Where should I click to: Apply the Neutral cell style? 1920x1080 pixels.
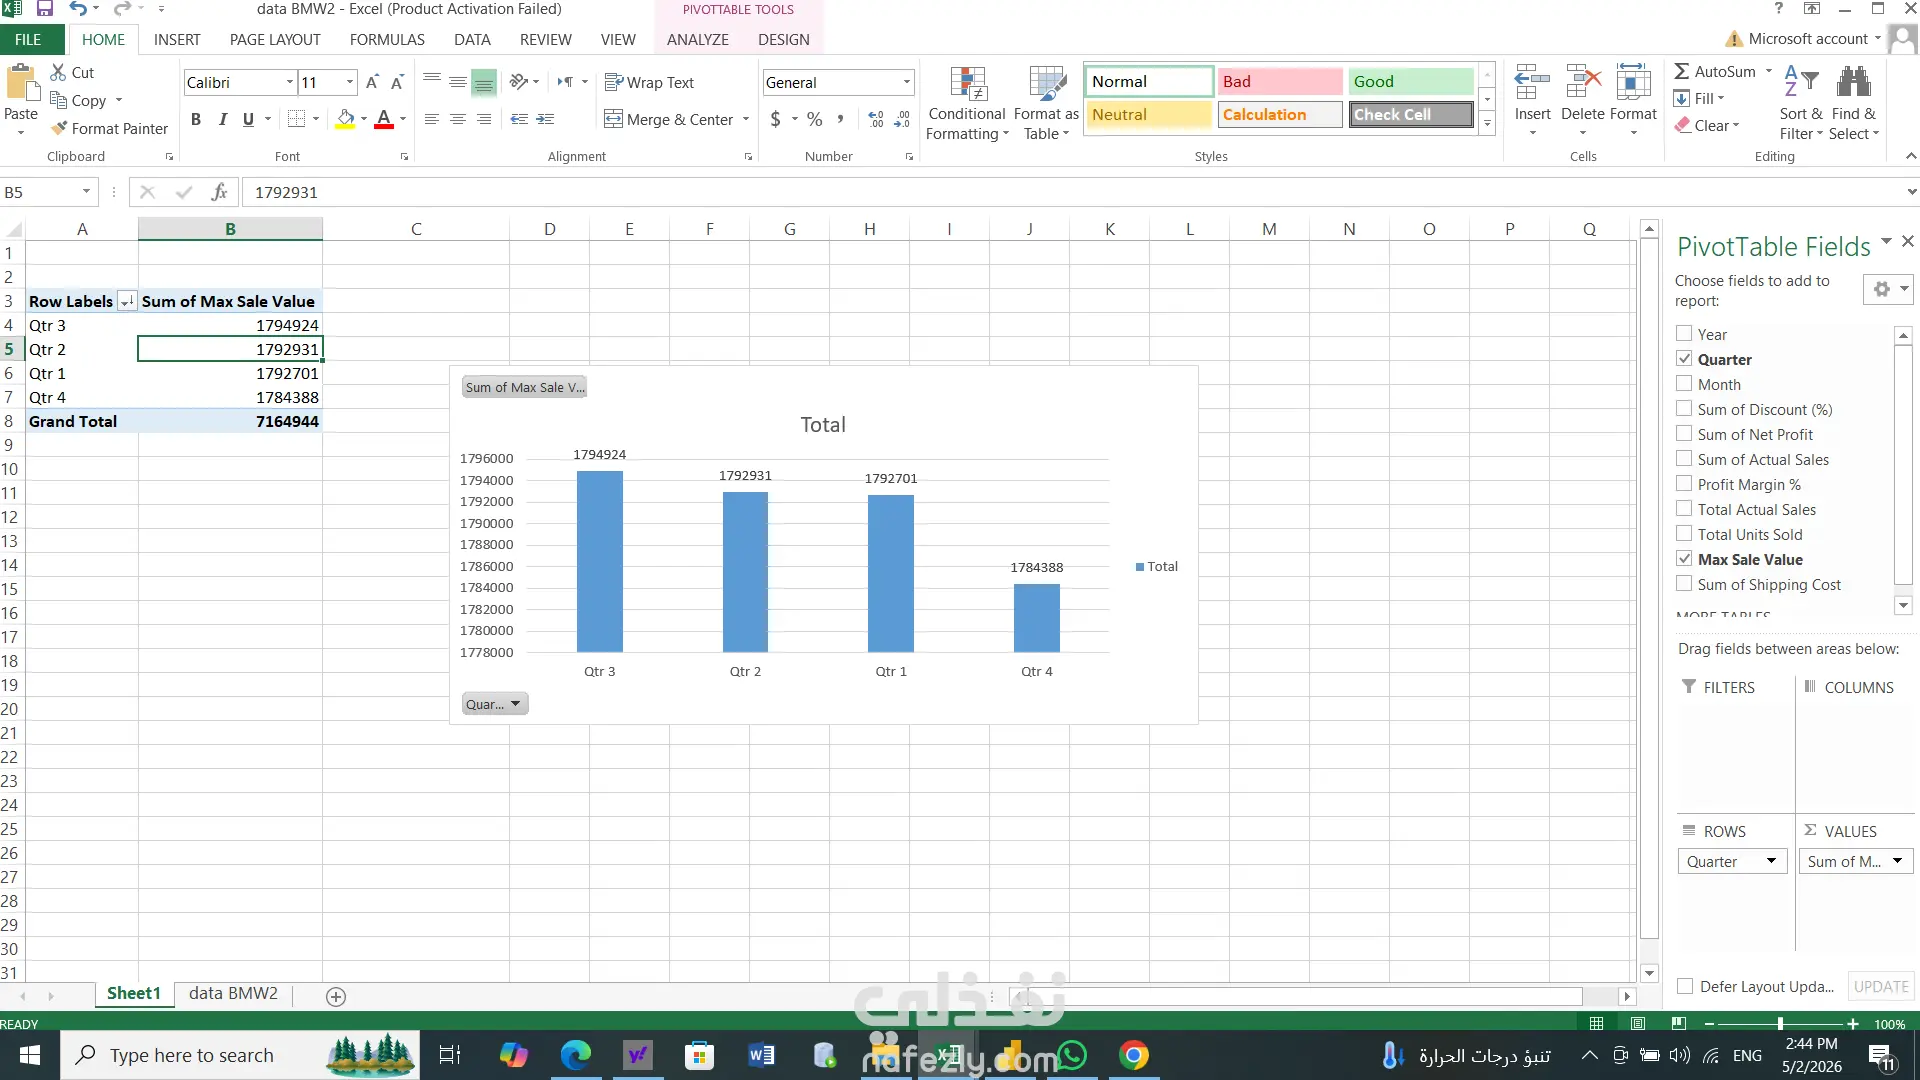[1148, 114]
